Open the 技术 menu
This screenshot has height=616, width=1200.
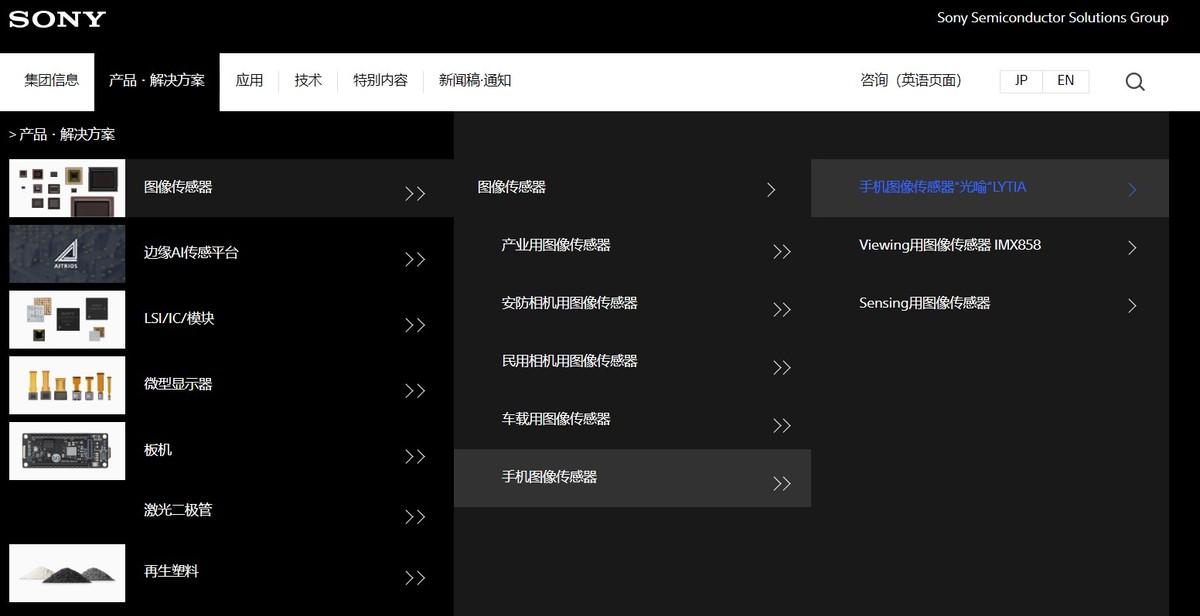point(308,80)
